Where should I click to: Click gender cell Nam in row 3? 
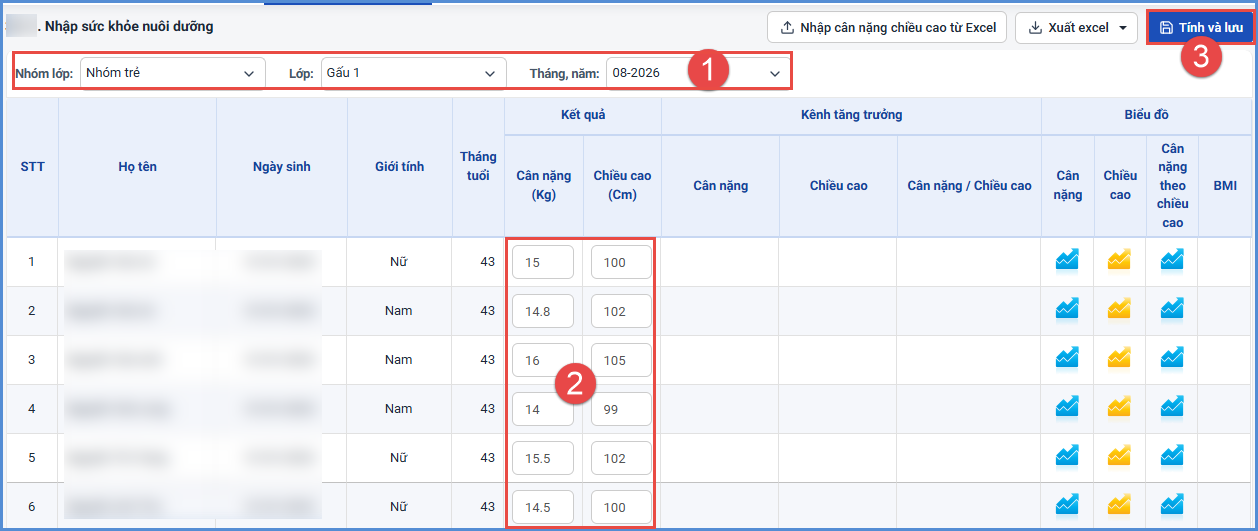(399, 360)
